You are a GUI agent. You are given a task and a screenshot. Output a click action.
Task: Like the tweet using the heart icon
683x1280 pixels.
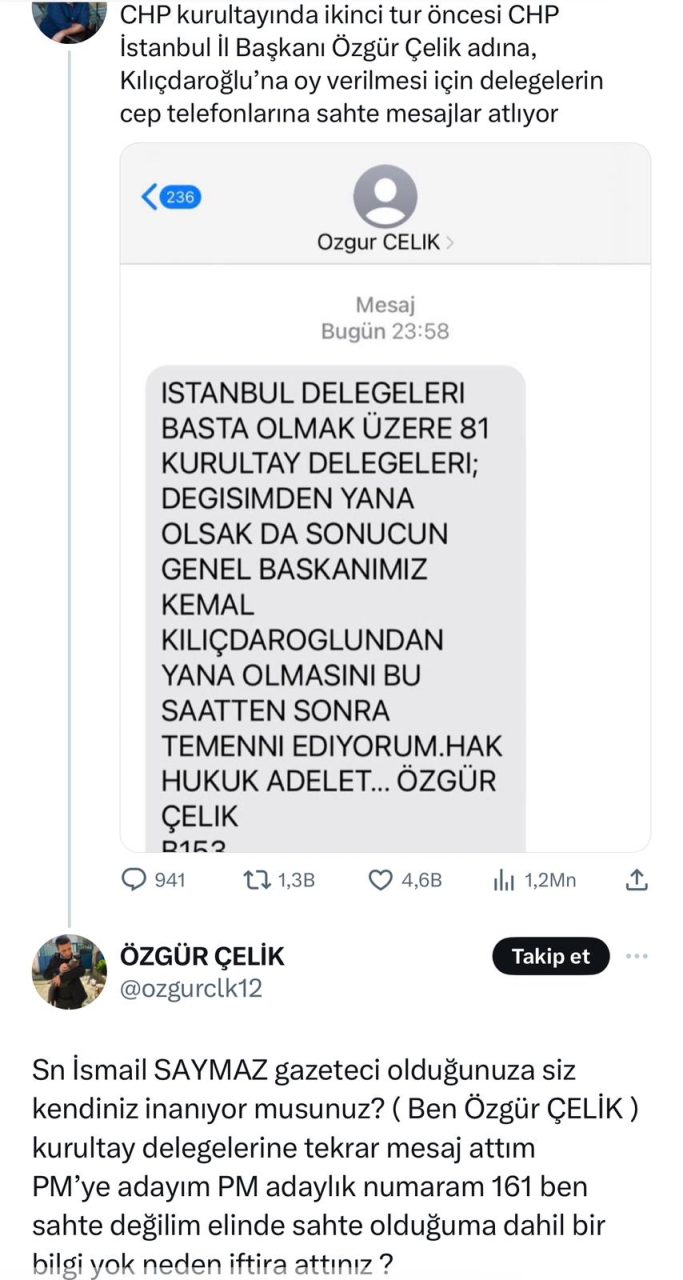click(380, 880)
